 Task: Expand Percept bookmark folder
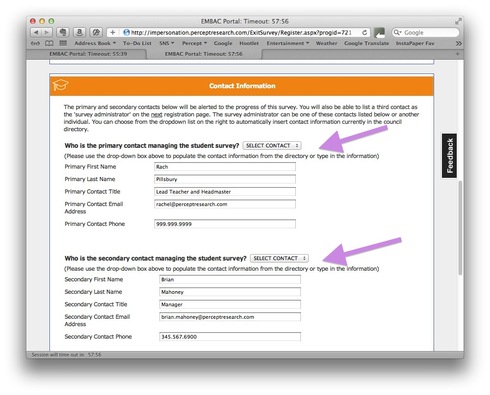(194, 43)
